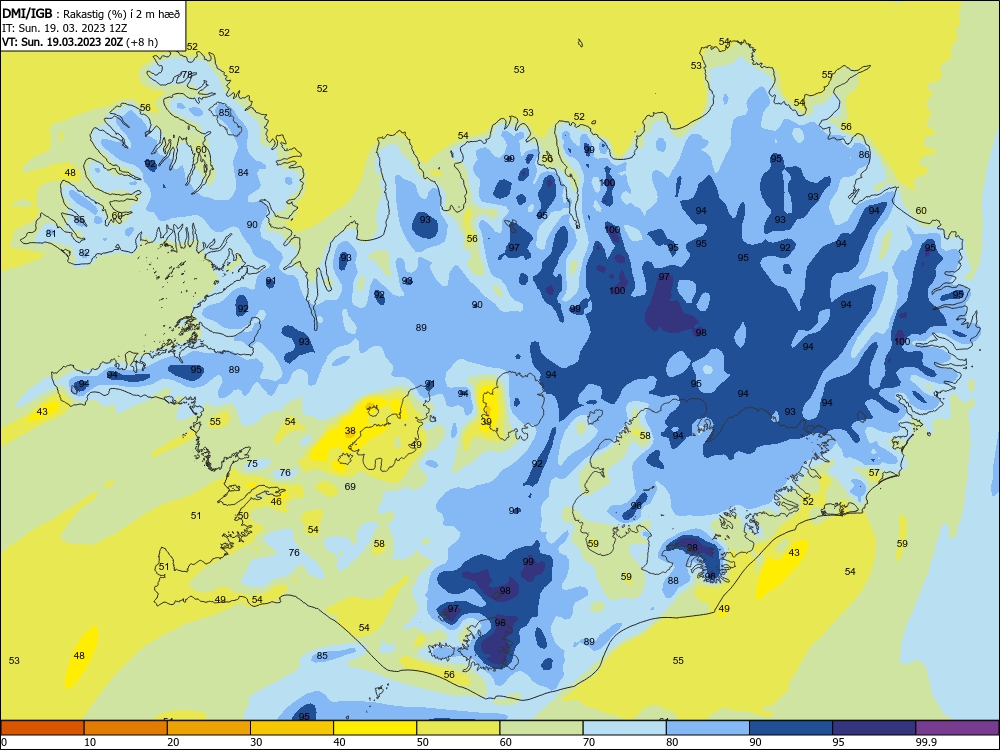Click the purple legend swatch above 99.9
1000x750 pixels.
(x=957, y=728)
